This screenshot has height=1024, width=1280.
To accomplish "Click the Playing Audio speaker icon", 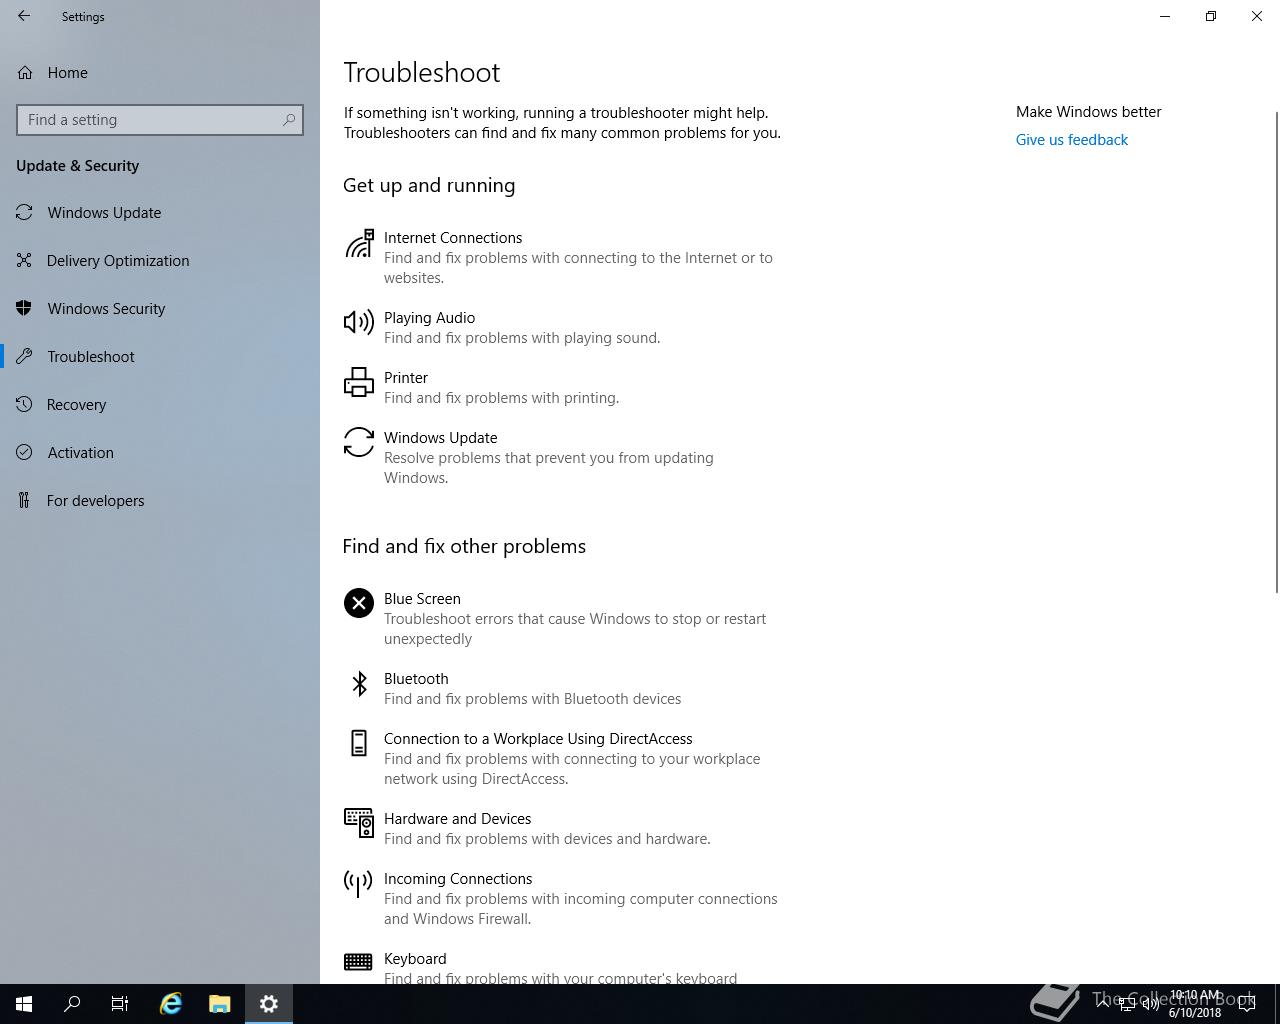I will click(x=359, y=322).
